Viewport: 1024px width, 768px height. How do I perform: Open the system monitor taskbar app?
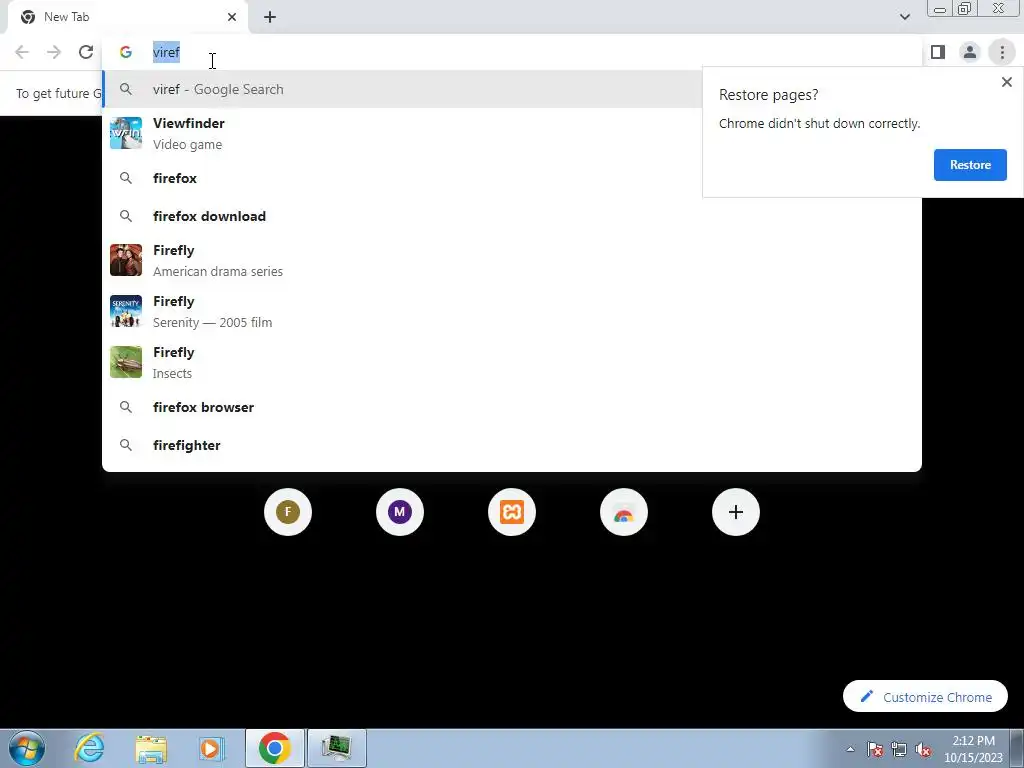(336, 748)
